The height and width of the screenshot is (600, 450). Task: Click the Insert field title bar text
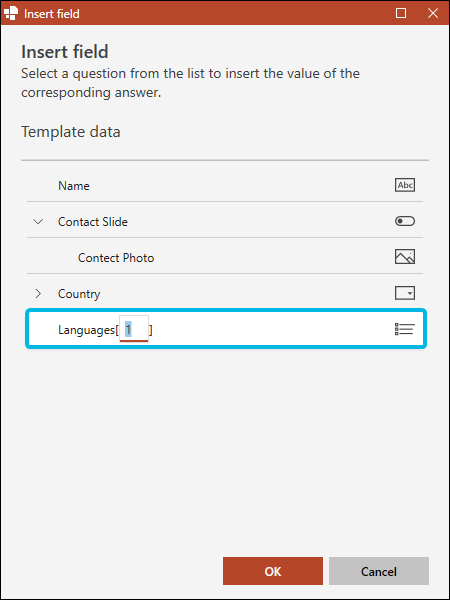click(x=52, y=14)
